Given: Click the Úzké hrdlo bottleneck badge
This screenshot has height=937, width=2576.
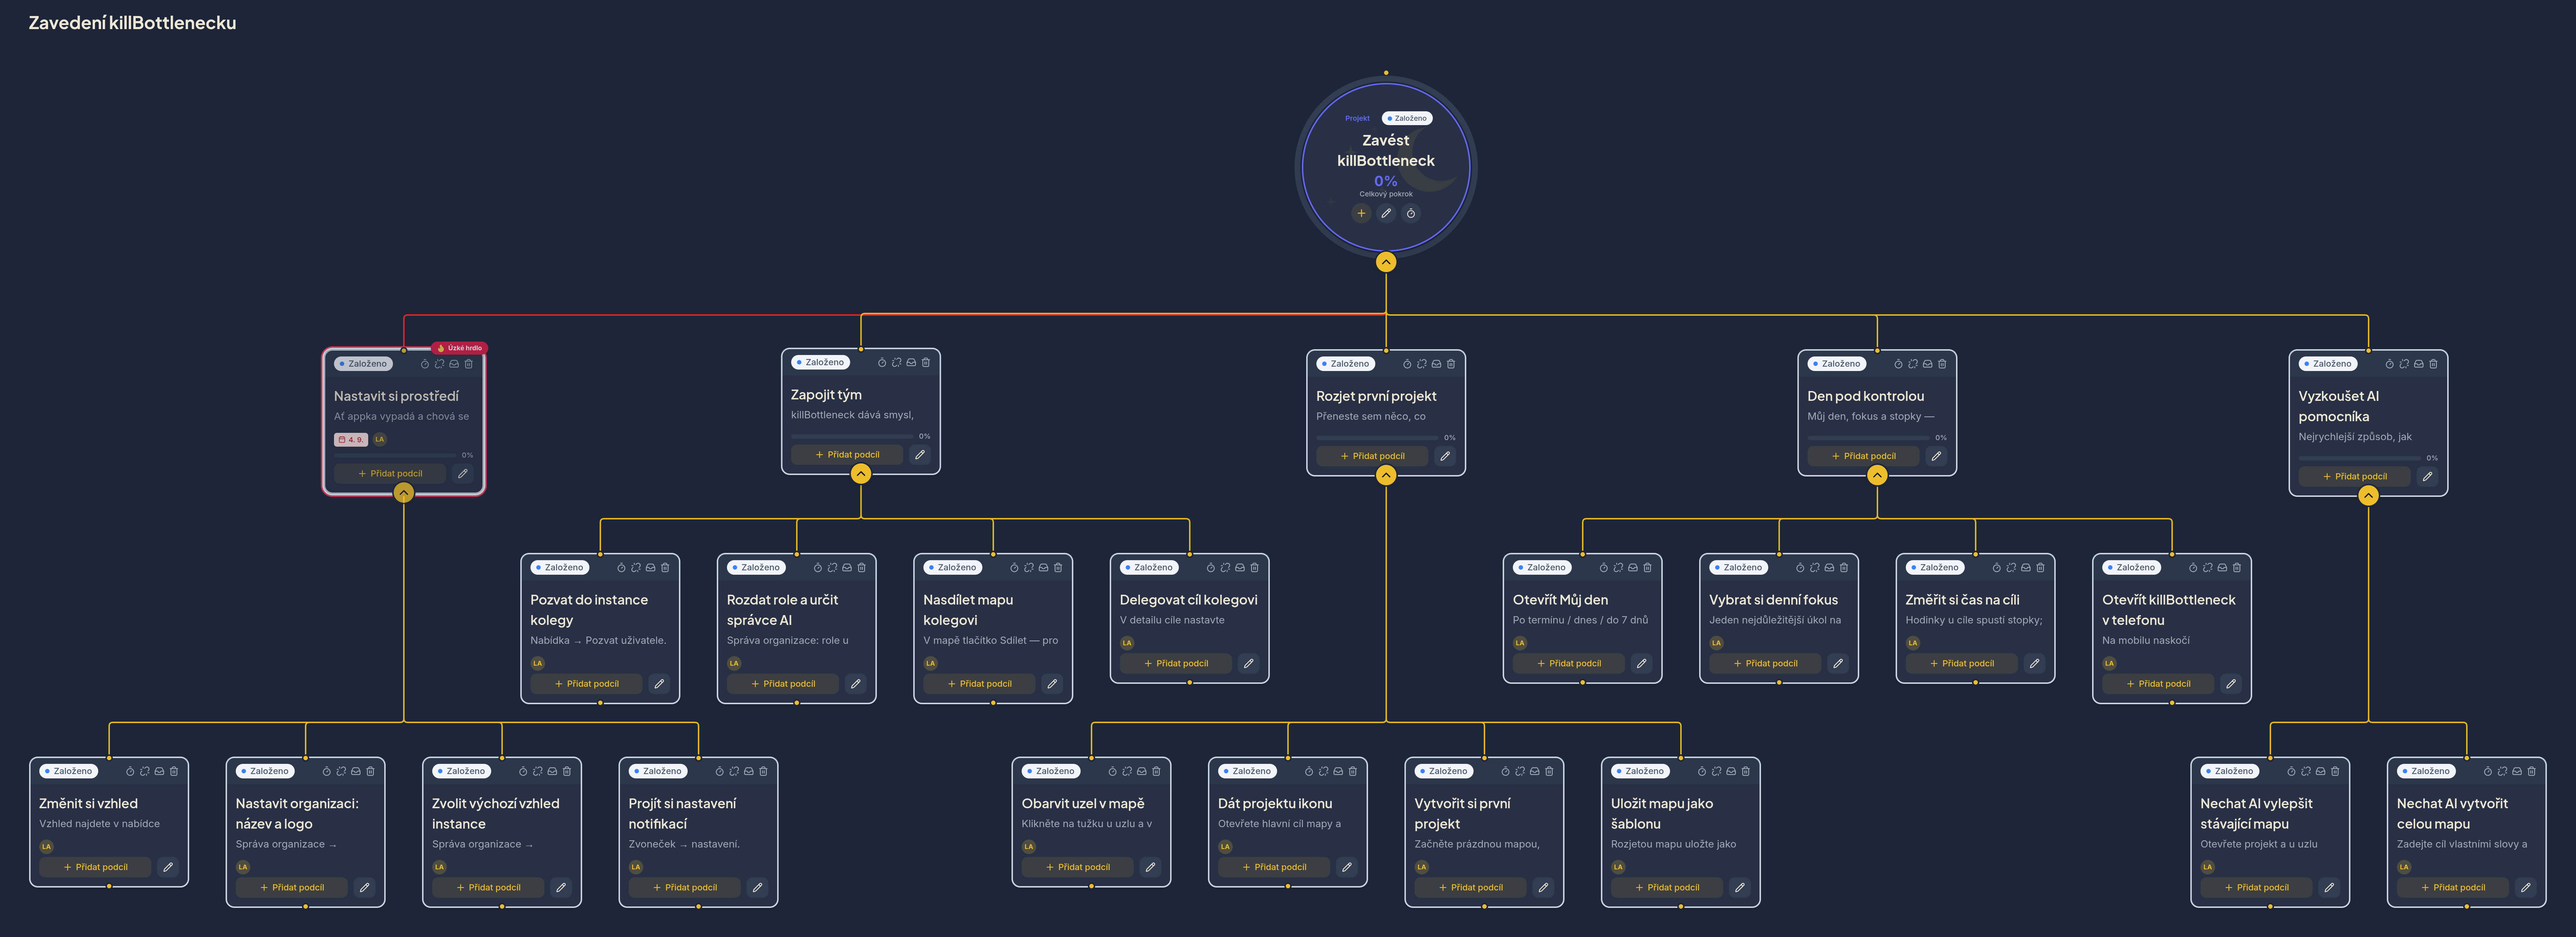Looking at the screenshot, I should (459, 348).
